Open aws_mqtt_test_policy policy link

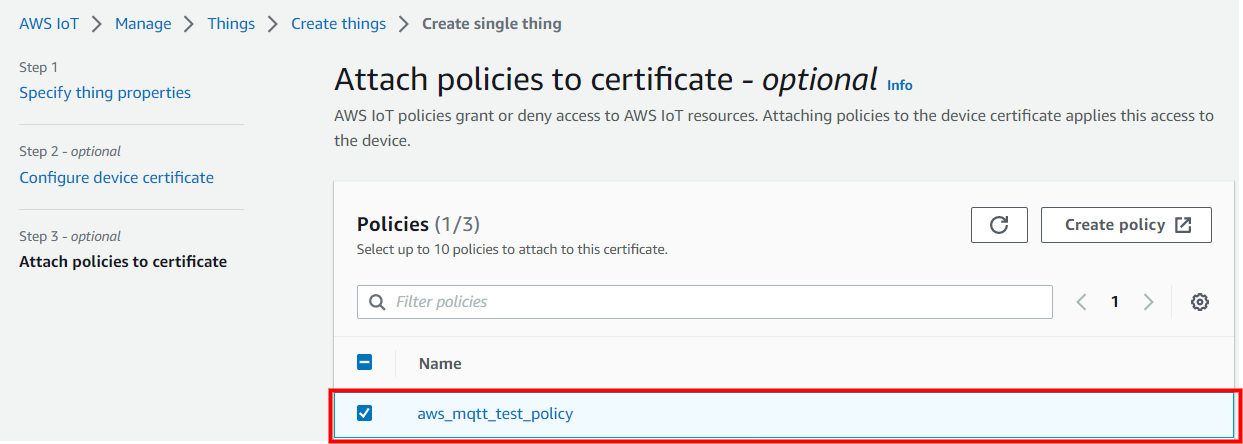point(495,413)
